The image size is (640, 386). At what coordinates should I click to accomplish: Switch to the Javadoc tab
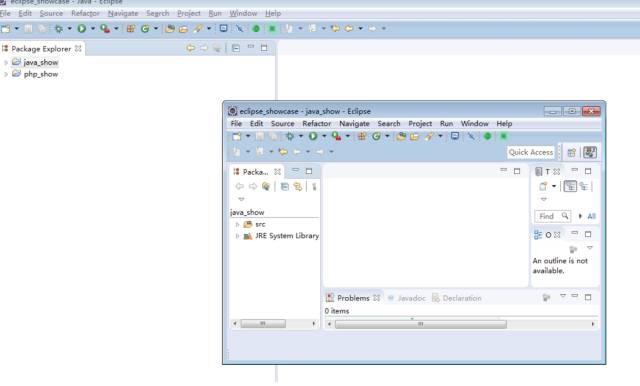407,298
